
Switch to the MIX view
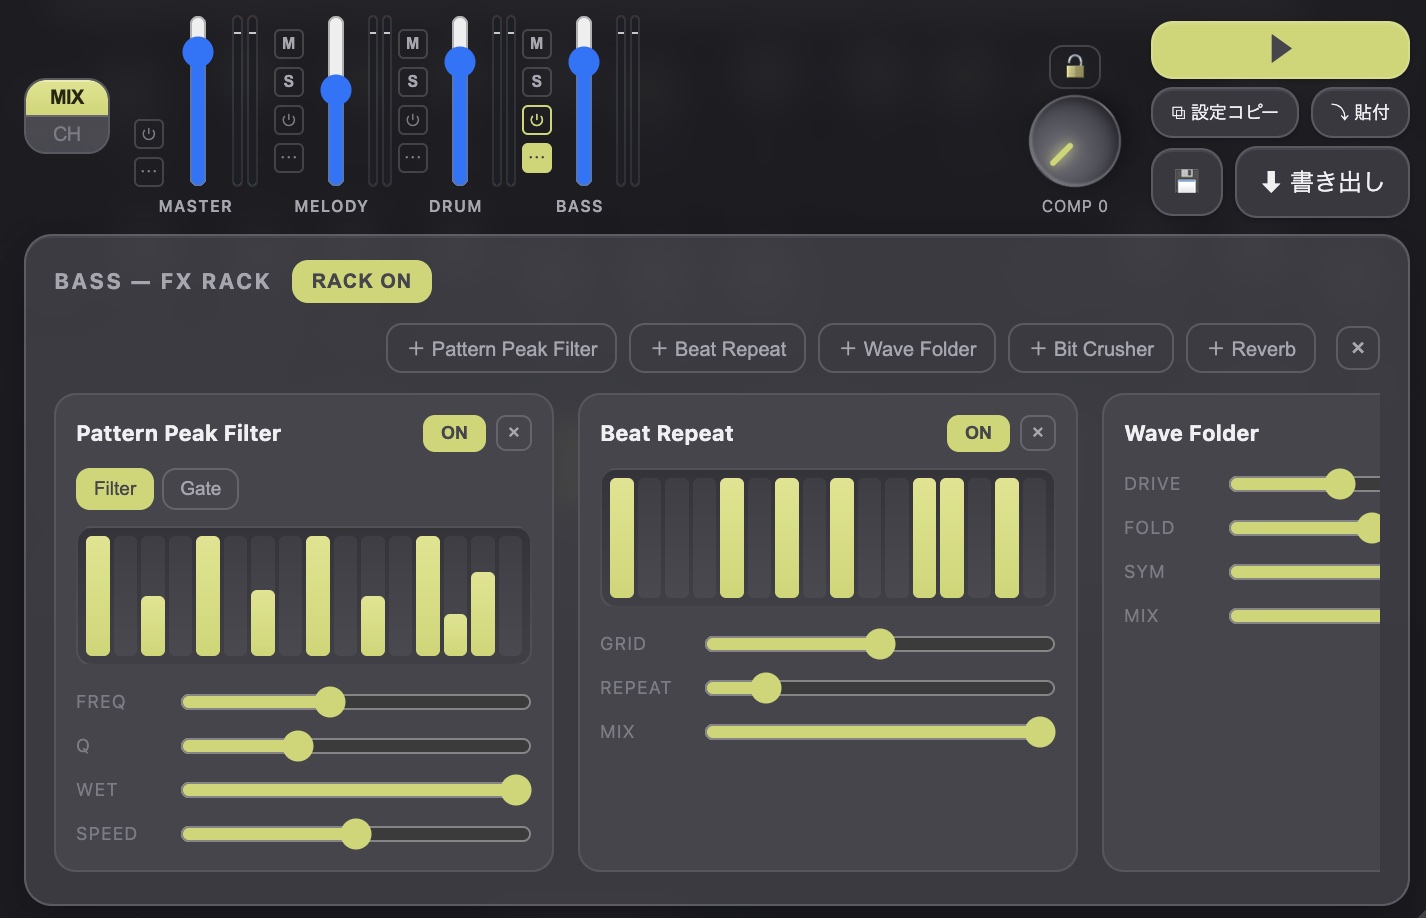coord(67,98)
